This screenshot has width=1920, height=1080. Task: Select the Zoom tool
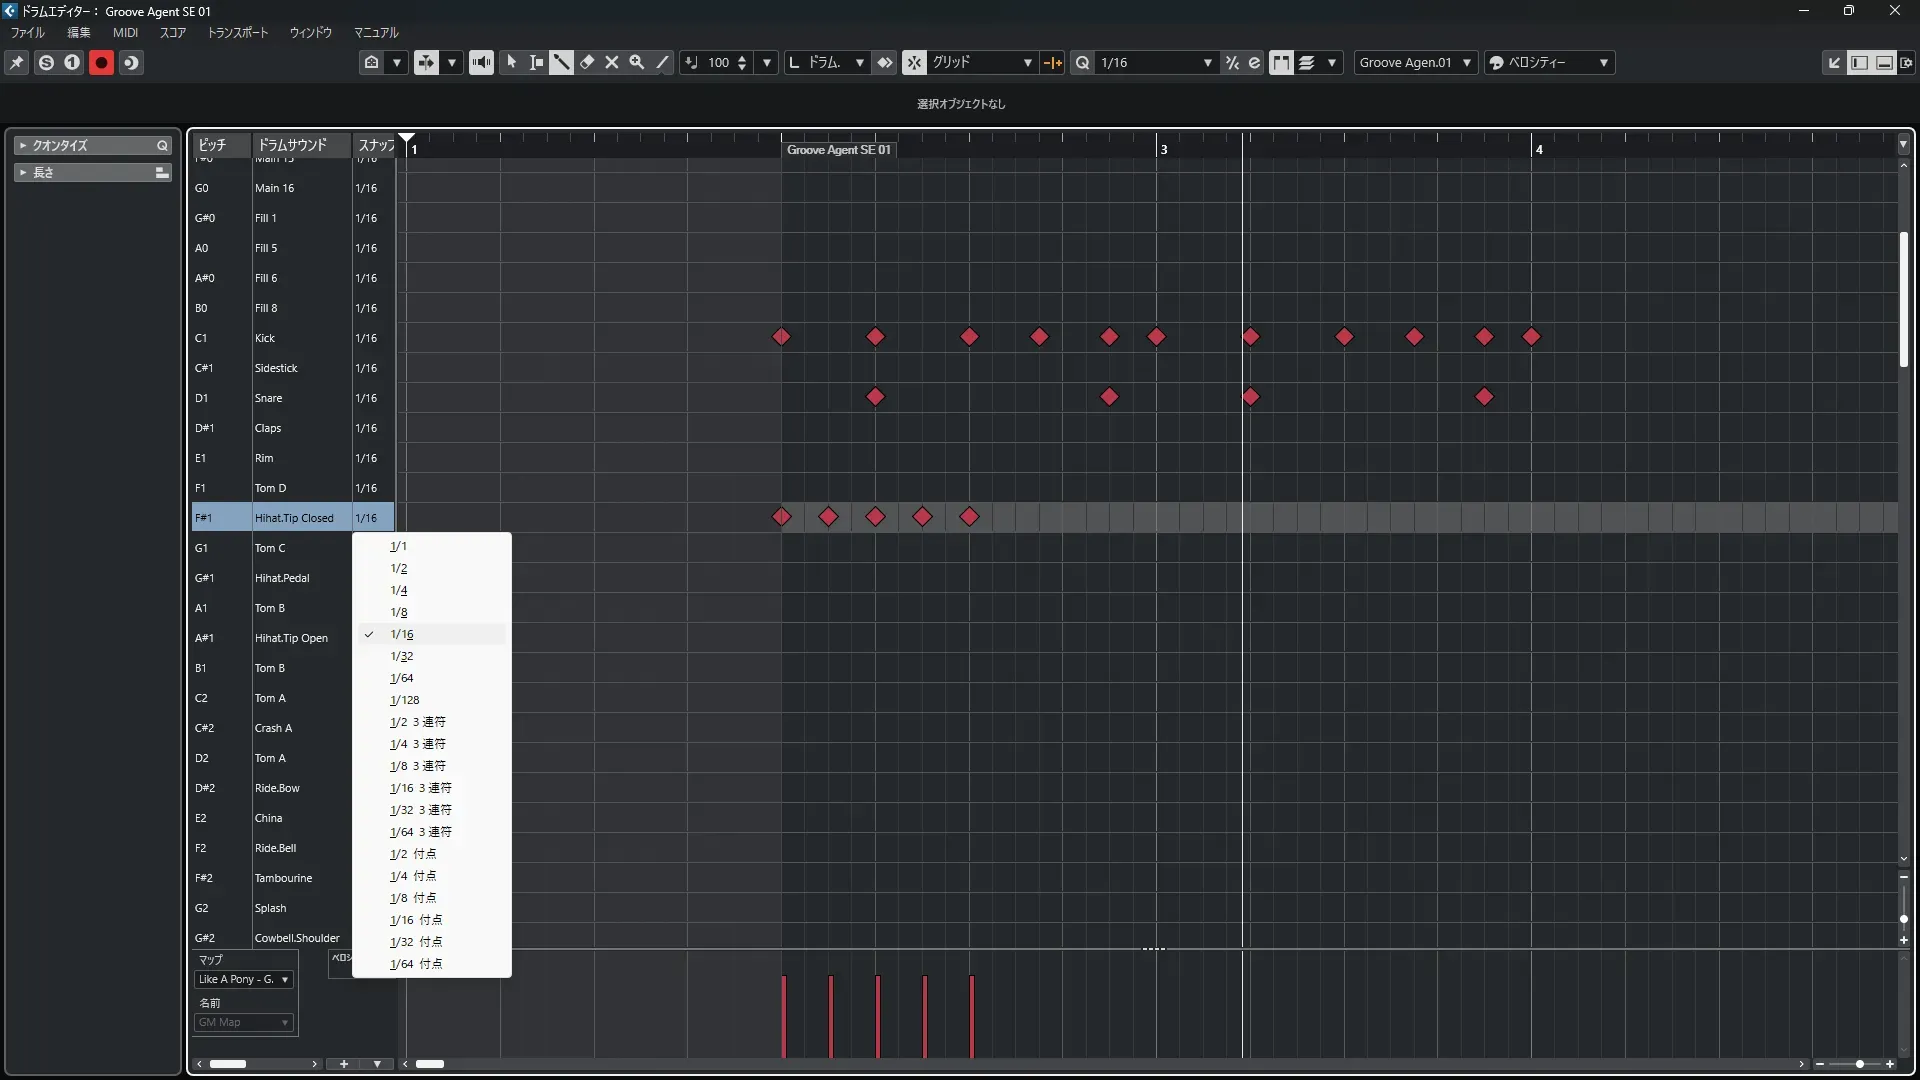(x=637, y=62)
